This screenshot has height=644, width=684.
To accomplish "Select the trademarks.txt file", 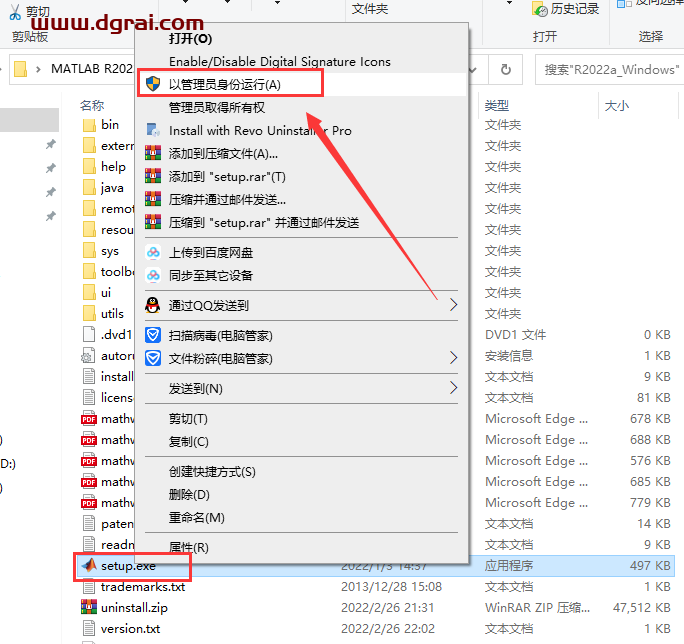I will point(143,587).
